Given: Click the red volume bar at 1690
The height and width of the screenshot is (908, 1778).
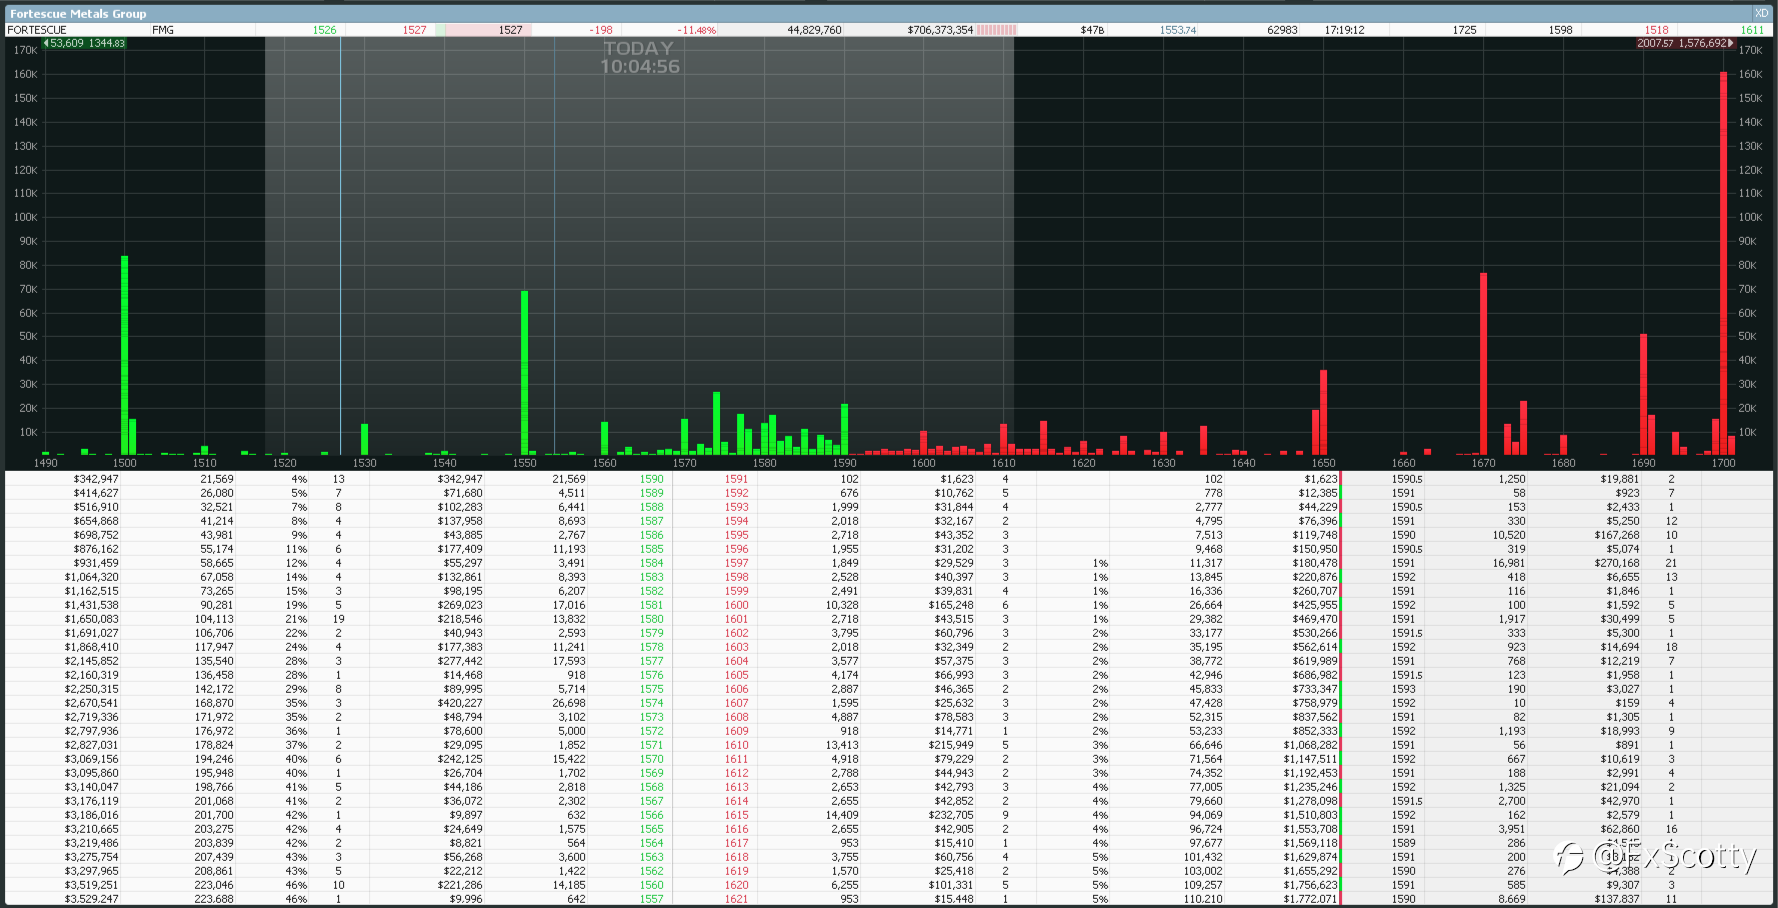Looking at the screenshot, I should (x=1643, y=394).
